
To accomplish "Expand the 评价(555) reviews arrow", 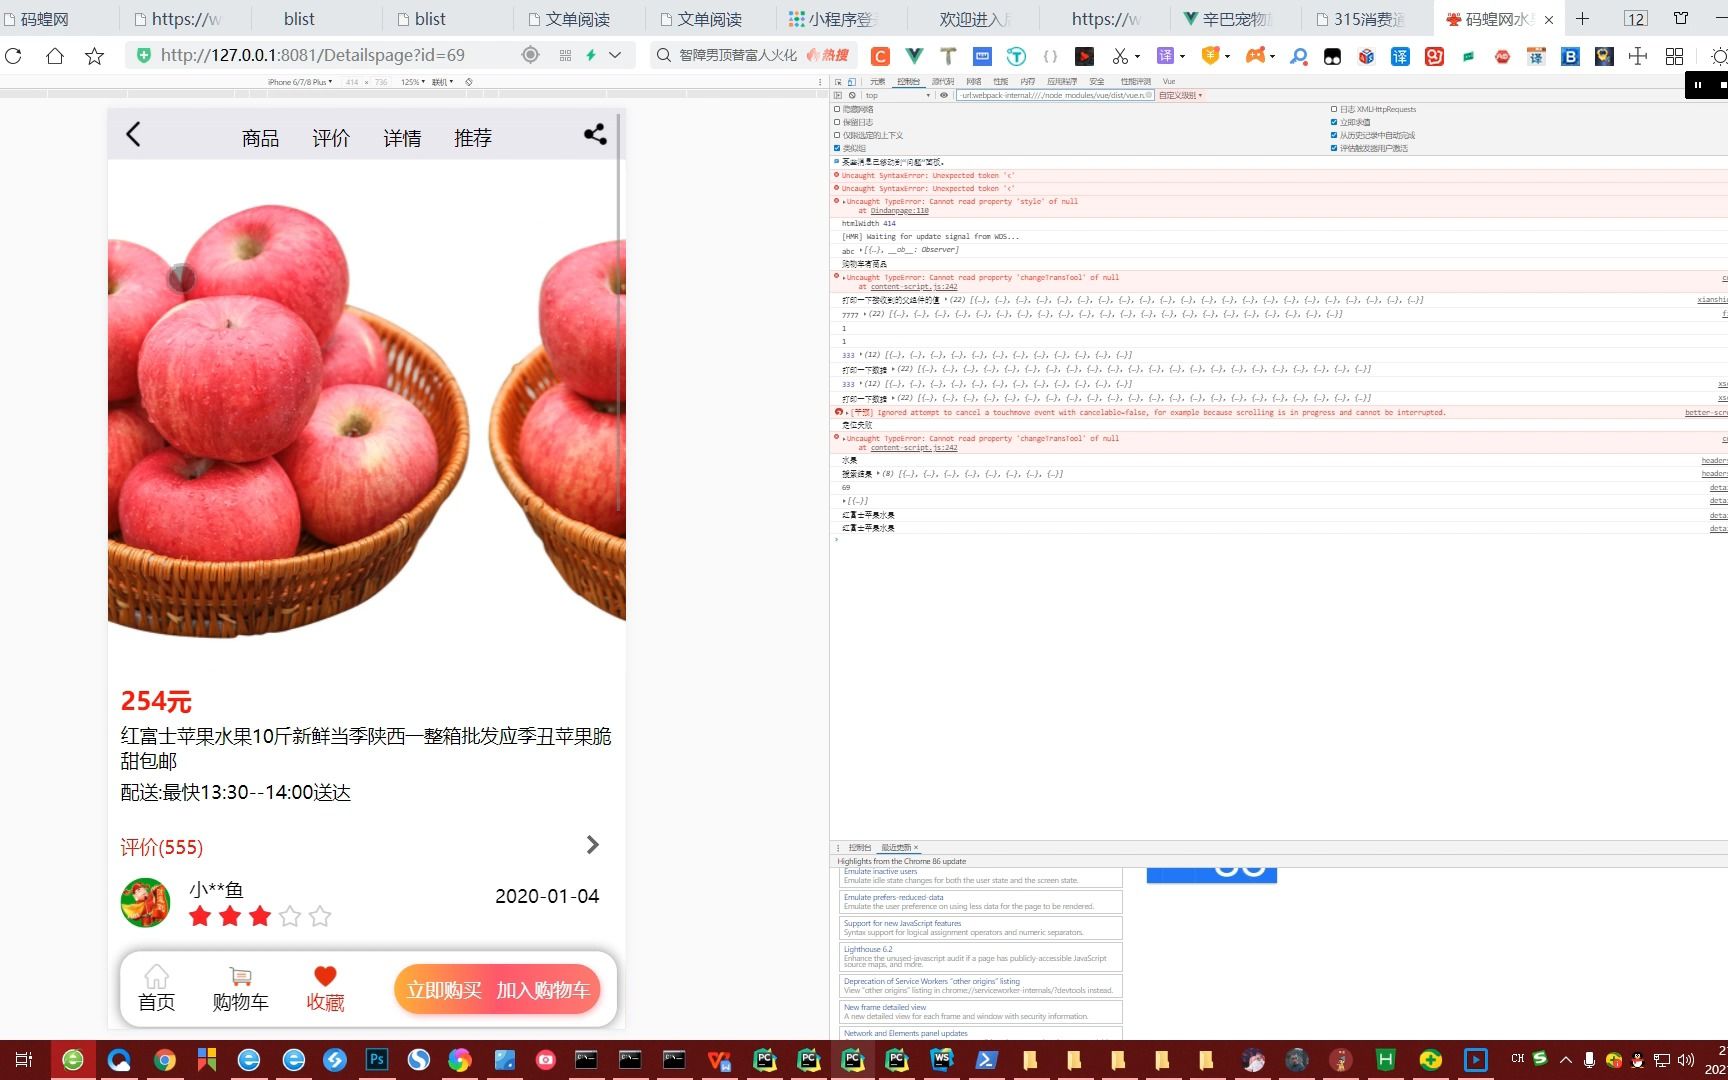I will click(592, 845).
